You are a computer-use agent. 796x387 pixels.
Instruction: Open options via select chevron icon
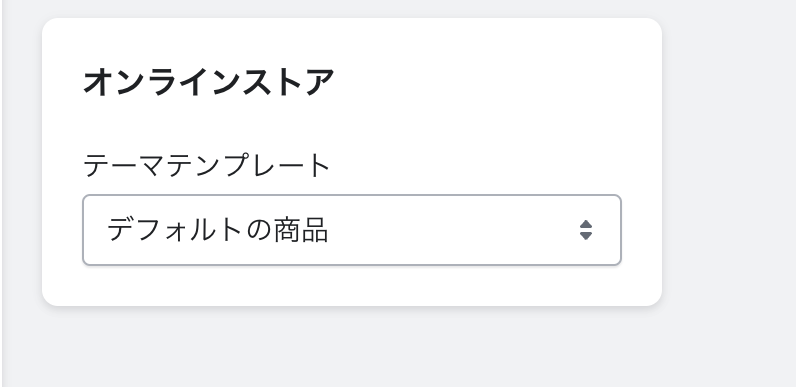click(x=586, y=230)
